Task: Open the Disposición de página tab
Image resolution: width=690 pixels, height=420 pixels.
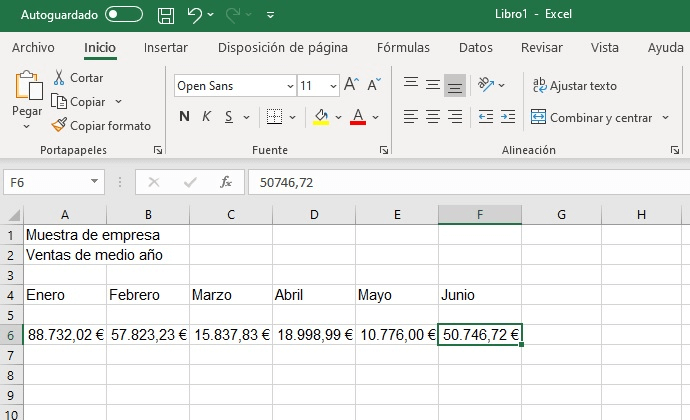Action: (x=283, y=48)
